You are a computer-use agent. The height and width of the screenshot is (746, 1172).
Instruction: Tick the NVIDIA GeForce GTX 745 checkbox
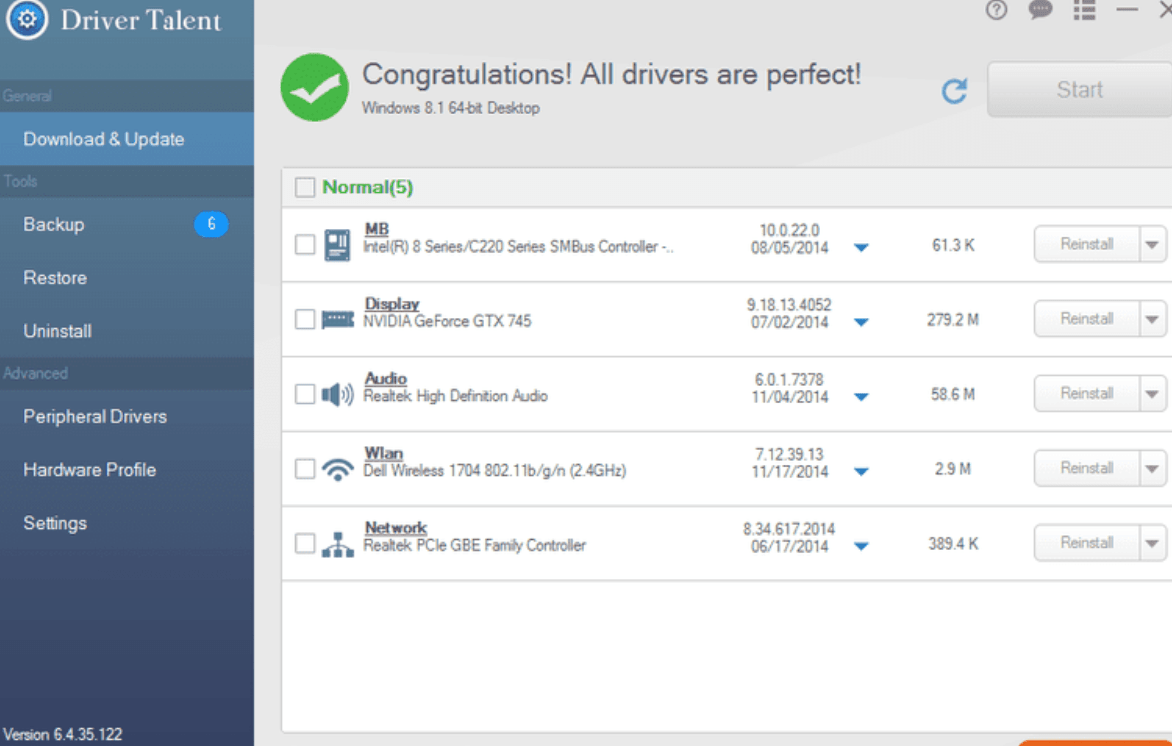click(305, 320)
